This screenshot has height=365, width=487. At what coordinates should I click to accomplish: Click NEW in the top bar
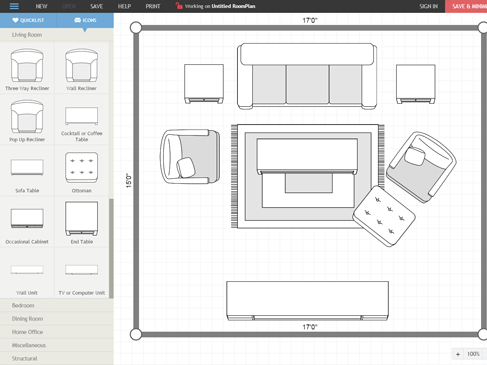point(41,6)
